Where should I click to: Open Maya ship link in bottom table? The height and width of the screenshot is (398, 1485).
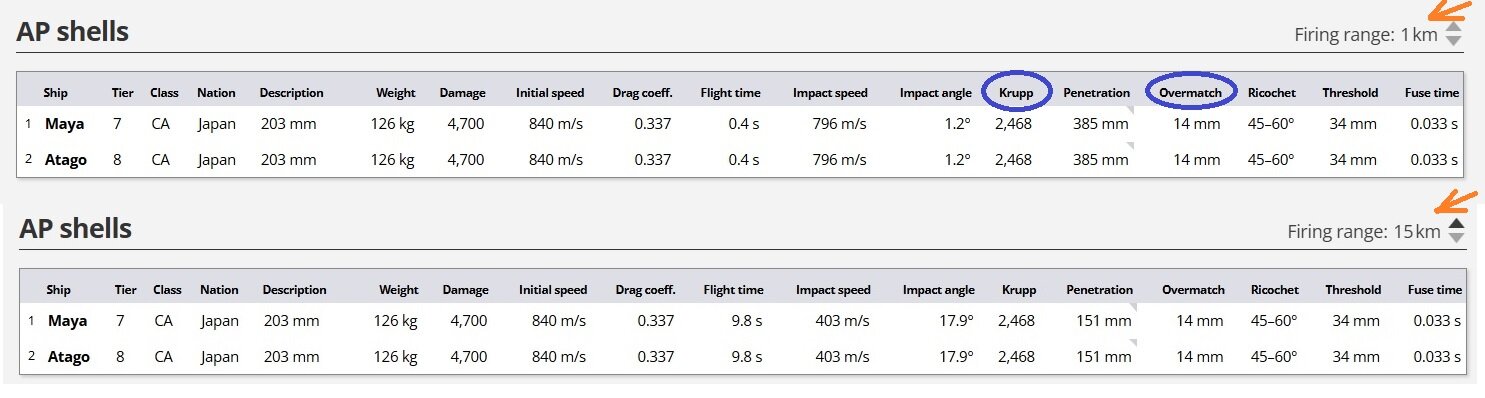click(67, 321)
